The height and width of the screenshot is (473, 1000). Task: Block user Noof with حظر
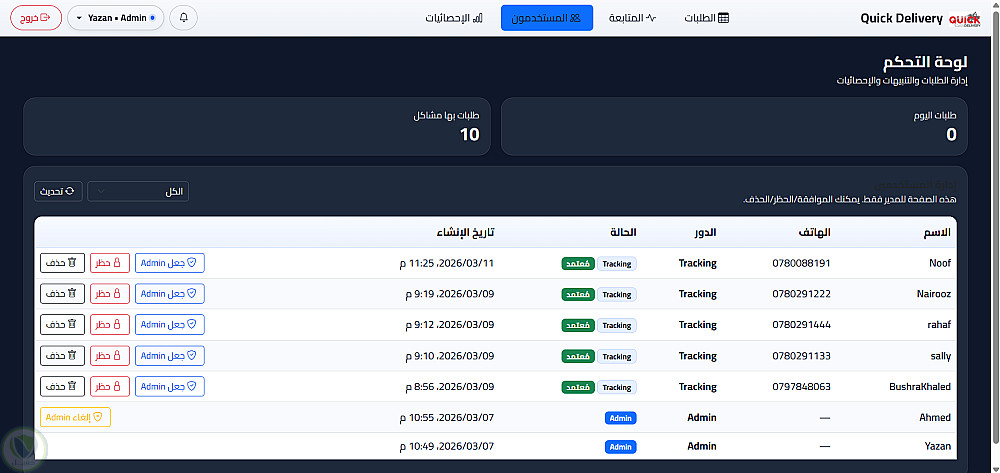coord(110,263)
